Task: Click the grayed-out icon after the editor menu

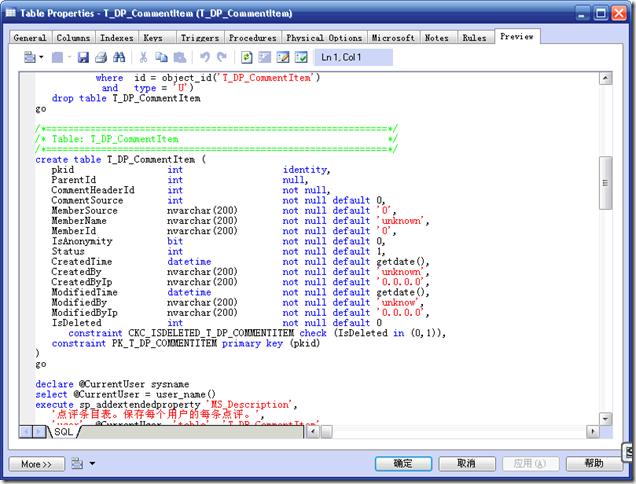Action: click(57, 58)
